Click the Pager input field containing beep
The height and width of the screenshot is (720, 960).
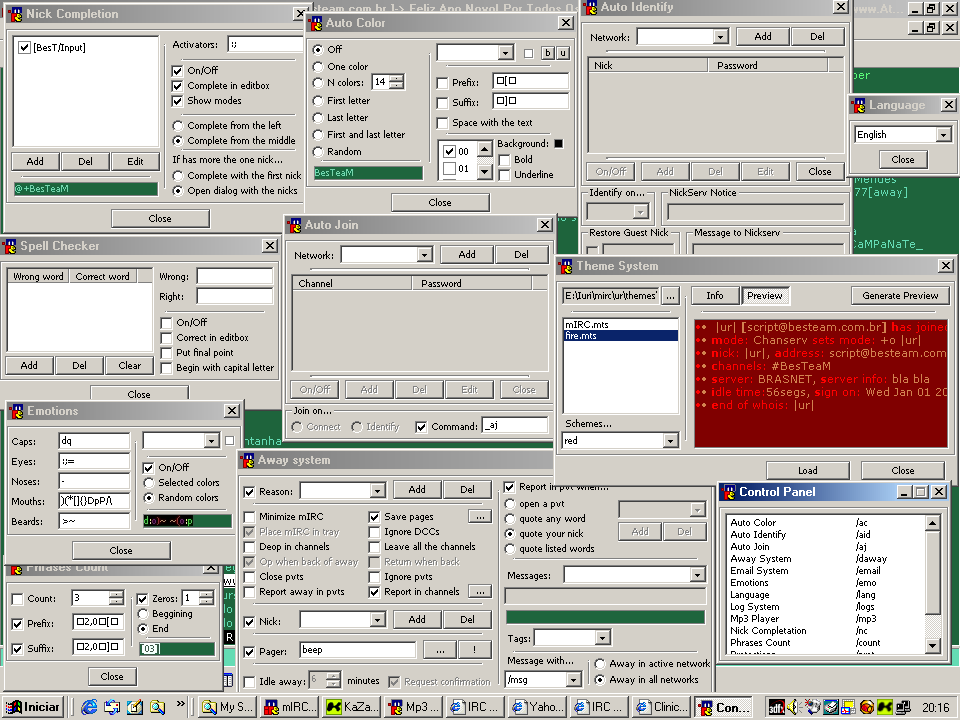(358, 650)
